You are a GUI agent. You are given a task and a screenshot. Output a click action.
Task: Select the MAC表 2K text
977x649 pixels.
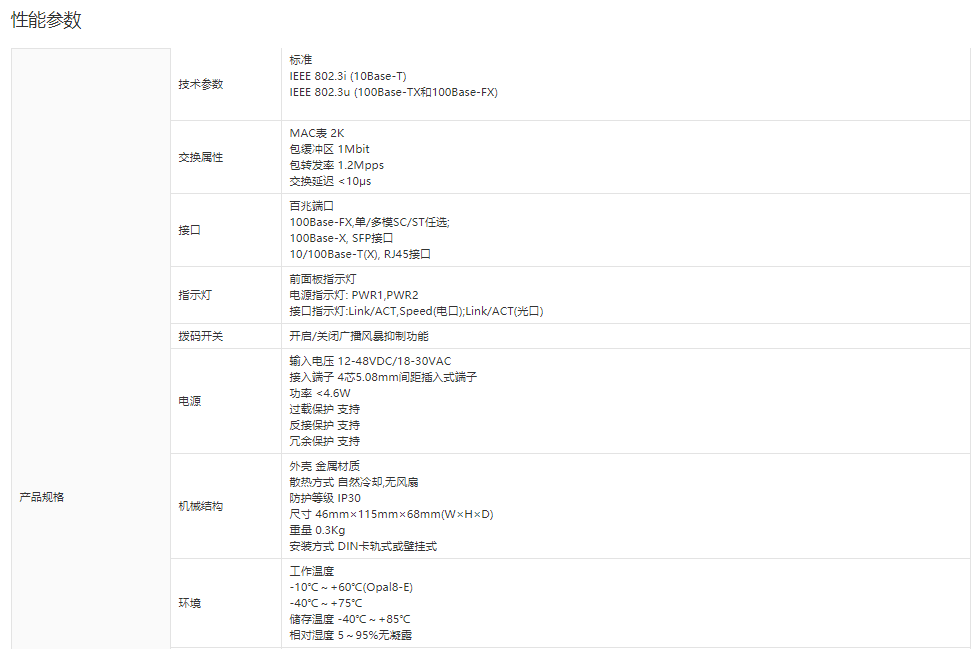pos(317,133)
